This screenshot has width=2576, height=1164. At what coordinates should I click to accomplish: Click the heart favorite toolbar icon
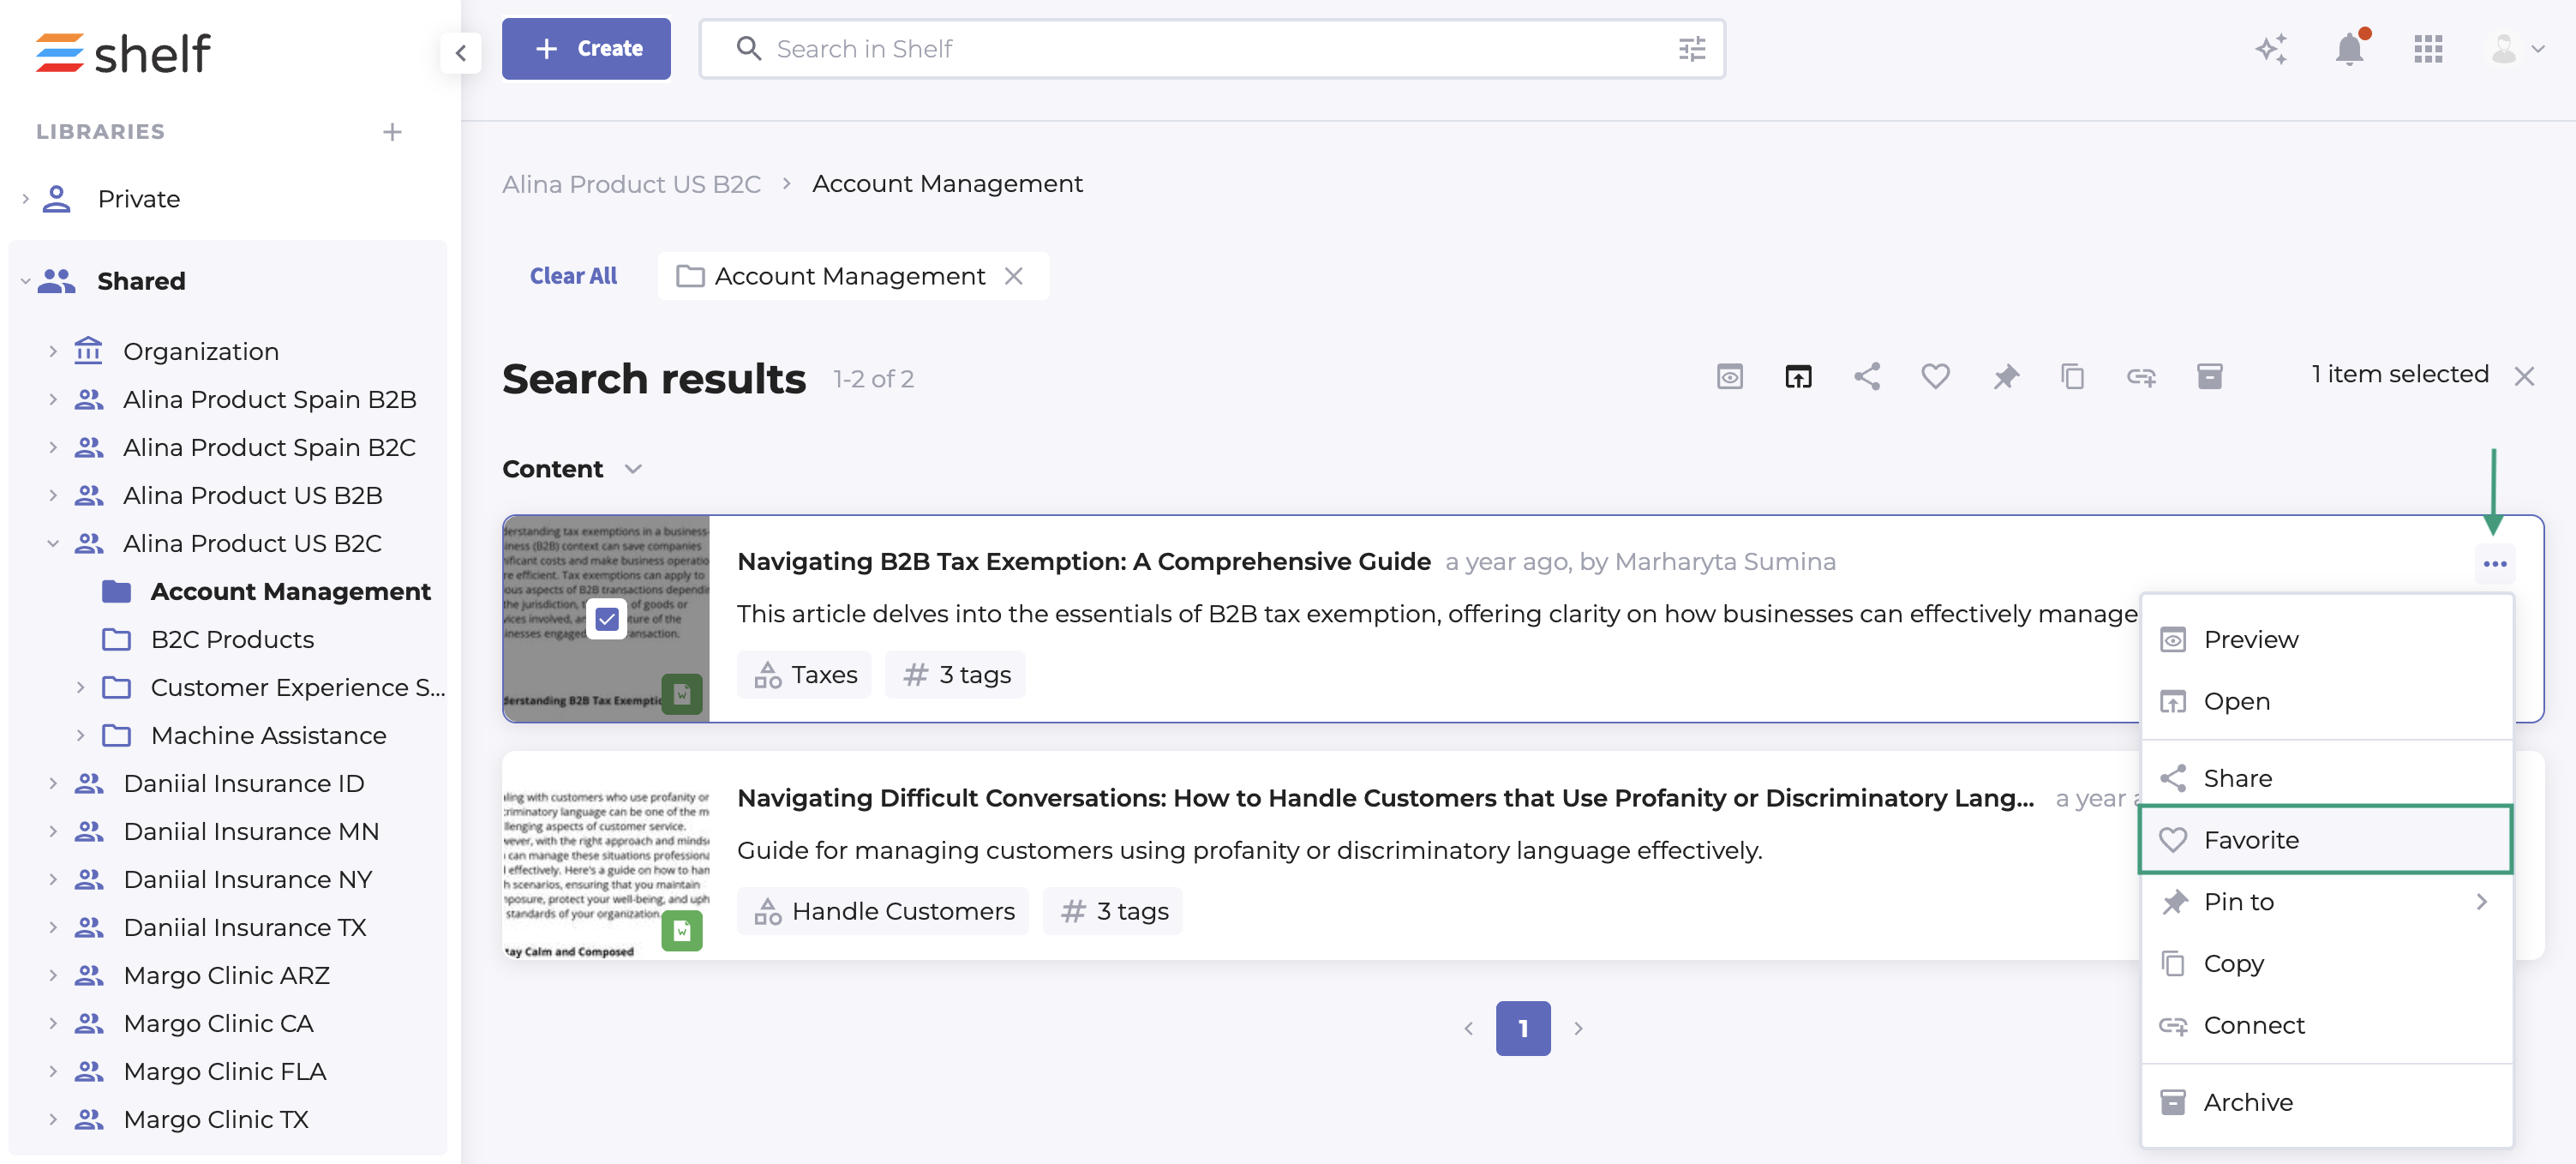1935,377
